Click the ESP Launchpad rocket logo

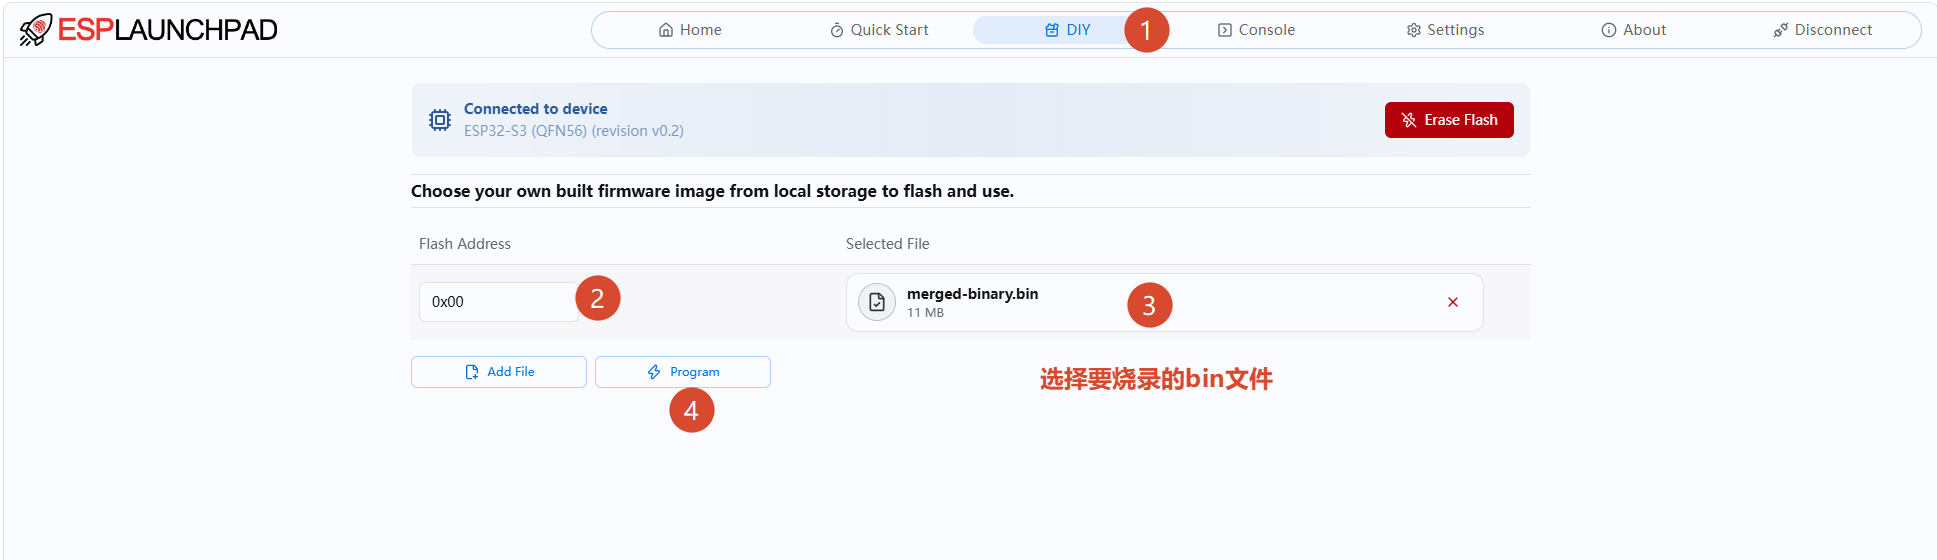[35, 30]
